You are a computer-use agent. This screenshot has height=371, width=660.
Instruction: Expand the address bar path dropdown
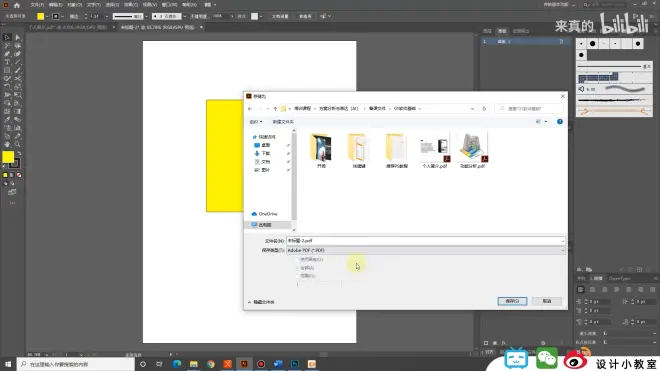coord(472,109)
